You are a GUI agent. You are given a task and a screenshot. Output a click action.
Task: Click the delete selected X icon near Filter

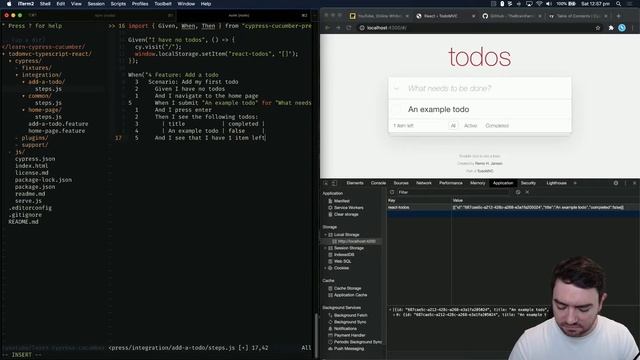[527, 192]
